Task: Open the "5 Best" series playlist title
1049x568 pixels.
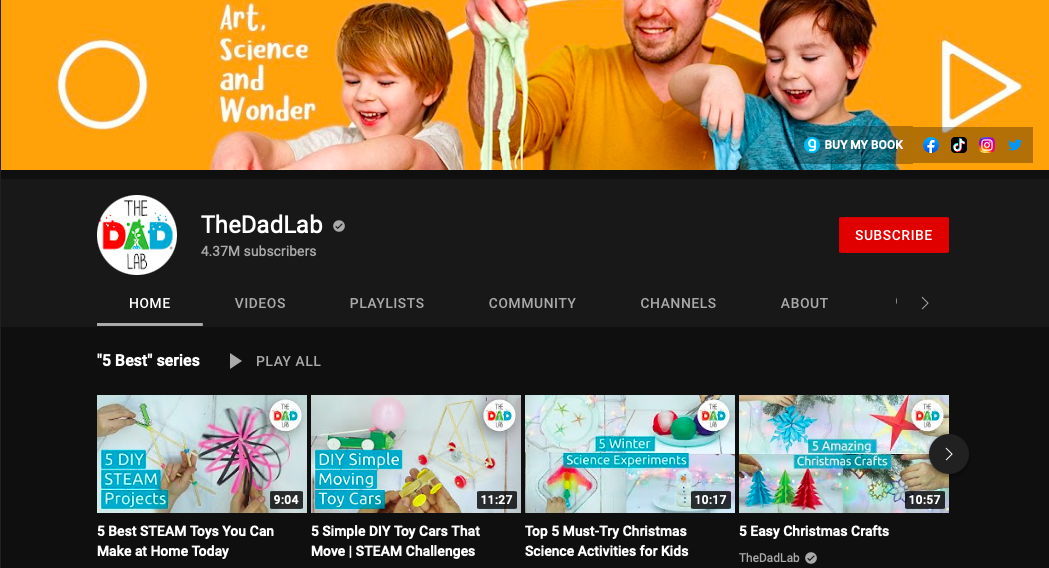Action: pos(149,361)
